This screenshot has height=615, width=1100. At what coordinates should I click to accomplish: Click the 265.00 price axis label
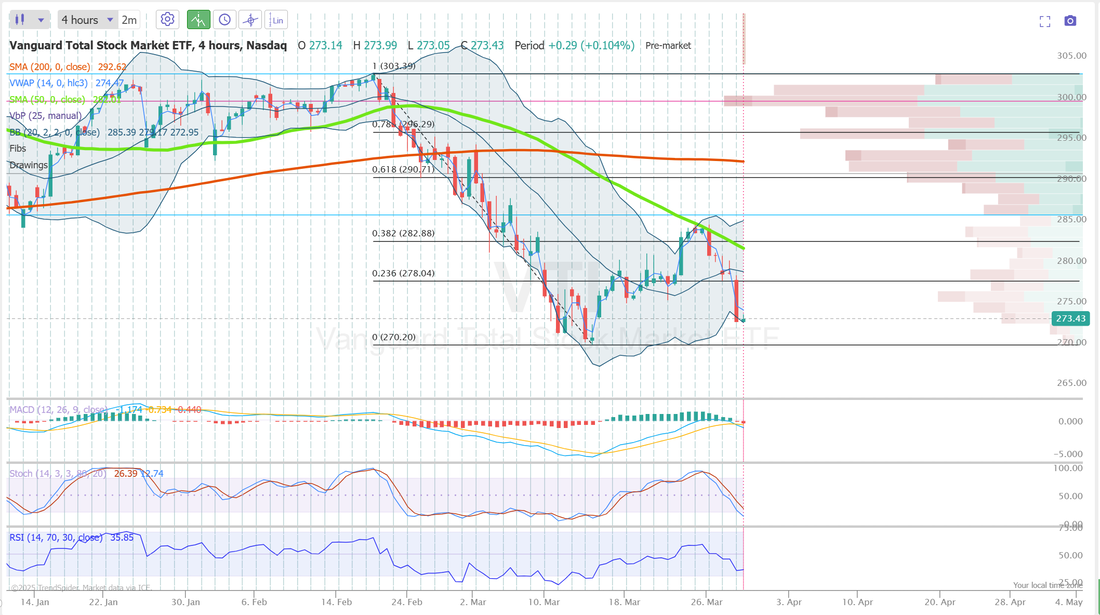tap(1071, 383)
